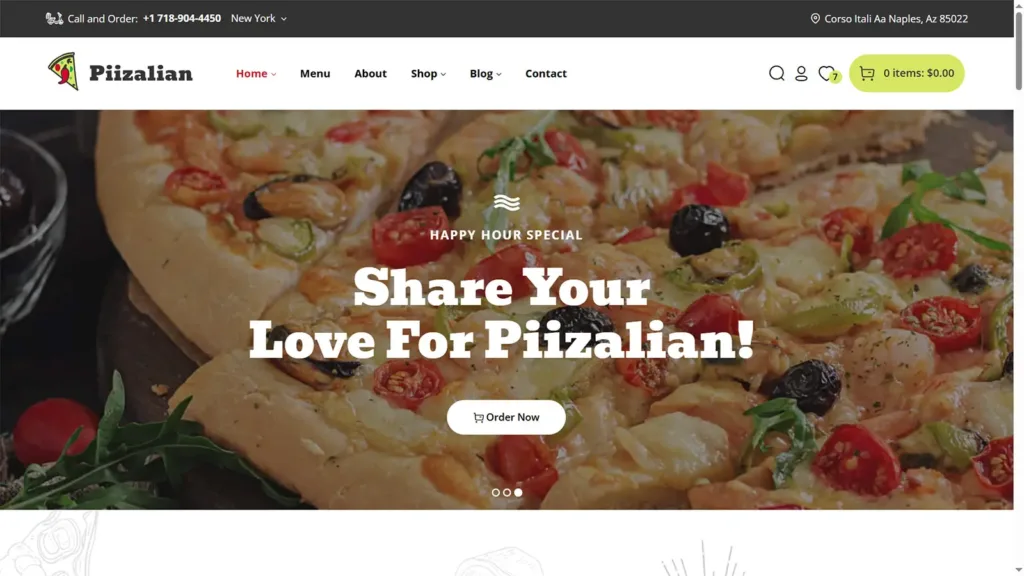Go to the About page
1024x576 pixels.
pos(370,73)
